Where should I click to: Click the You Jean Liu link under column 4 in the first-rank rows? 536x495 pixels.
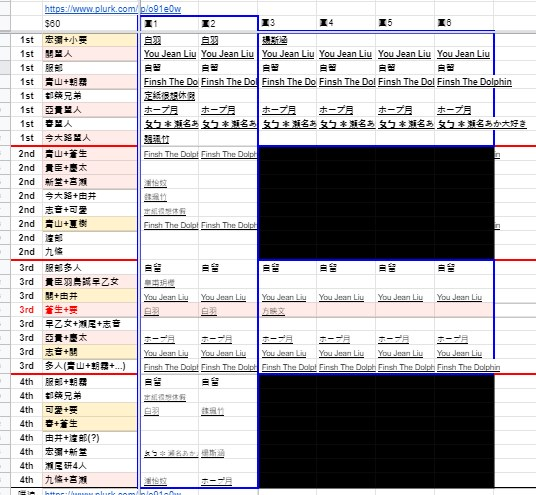pos(345,54)
